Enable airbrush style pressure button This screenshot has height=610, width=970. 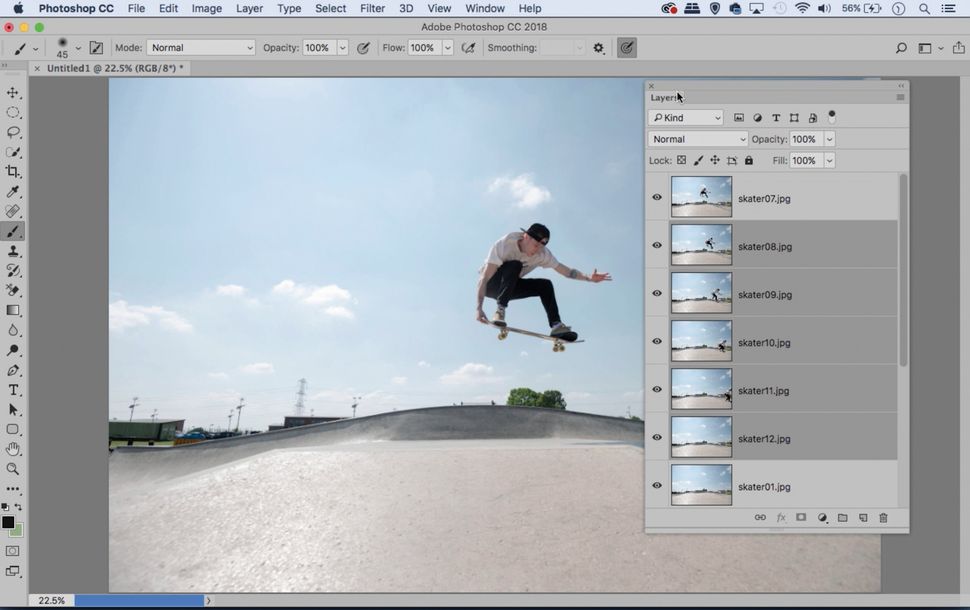[468, 47]
